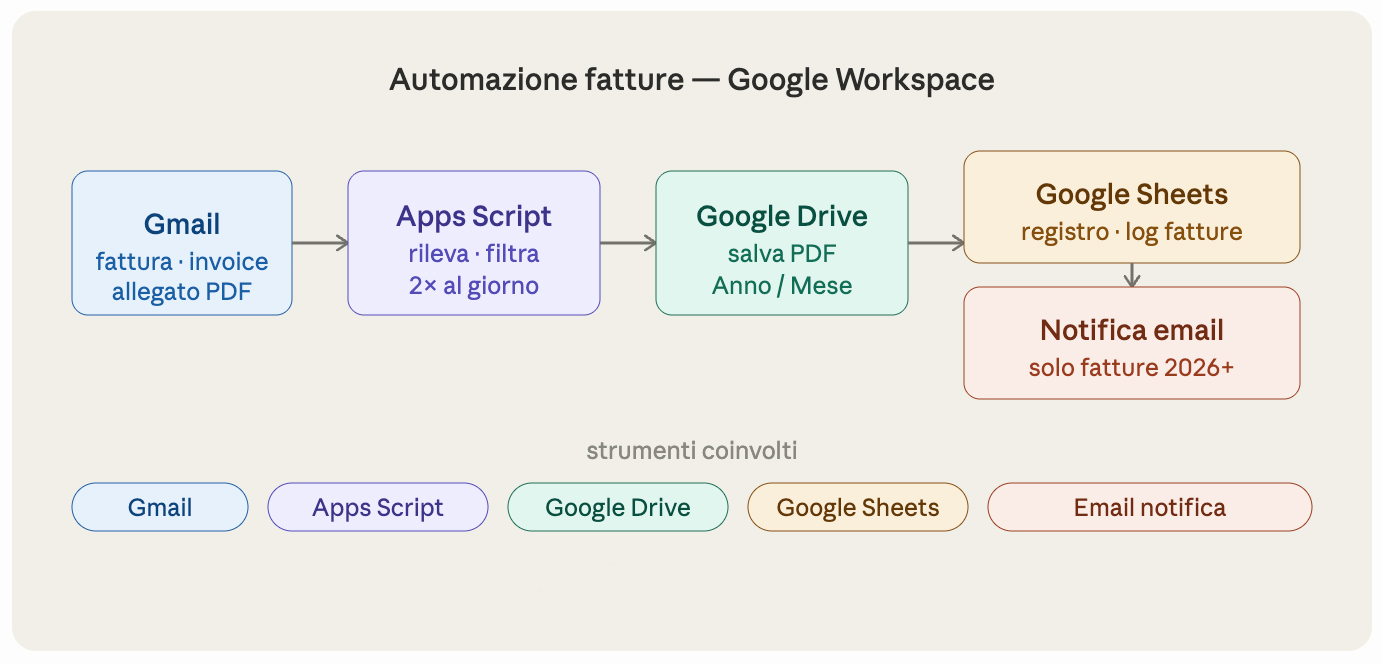This screenshot has height=664, width=1382.
Task: Click the text 'allegato PDF'
Action: point(182,292)
